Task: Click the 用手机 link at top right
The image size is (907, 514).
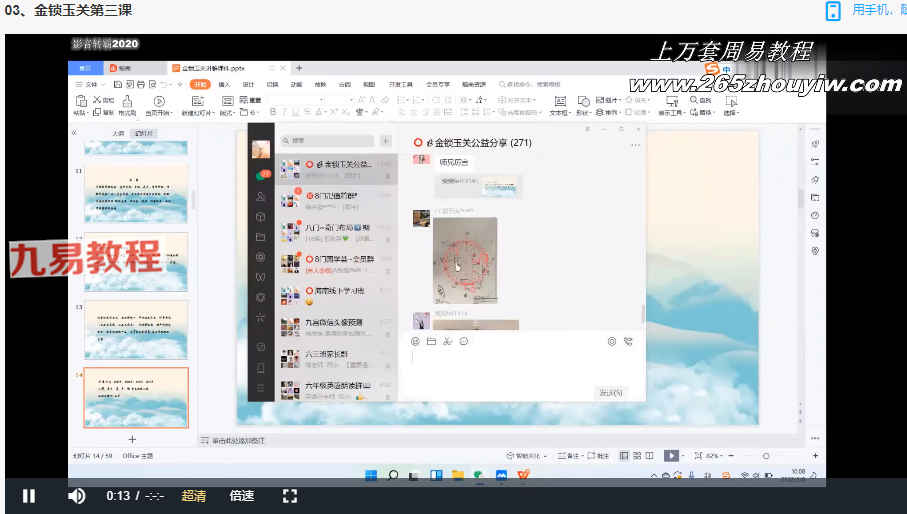Action: 868,10
